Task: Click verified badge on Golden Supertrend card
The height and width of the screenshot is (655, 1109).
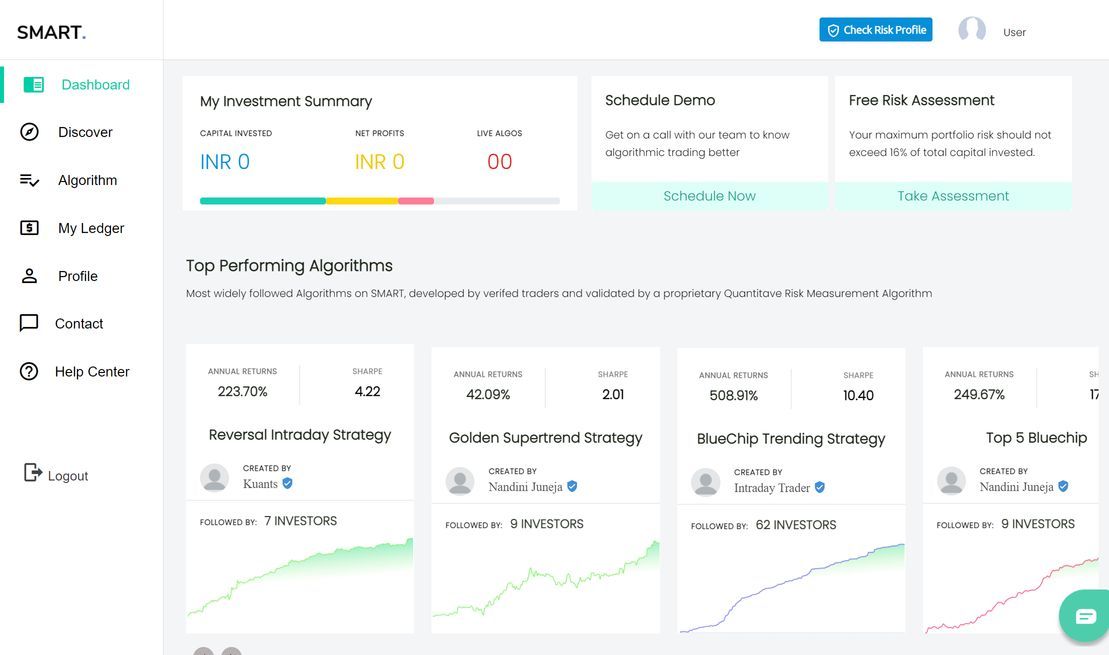Action: (572, 486)
